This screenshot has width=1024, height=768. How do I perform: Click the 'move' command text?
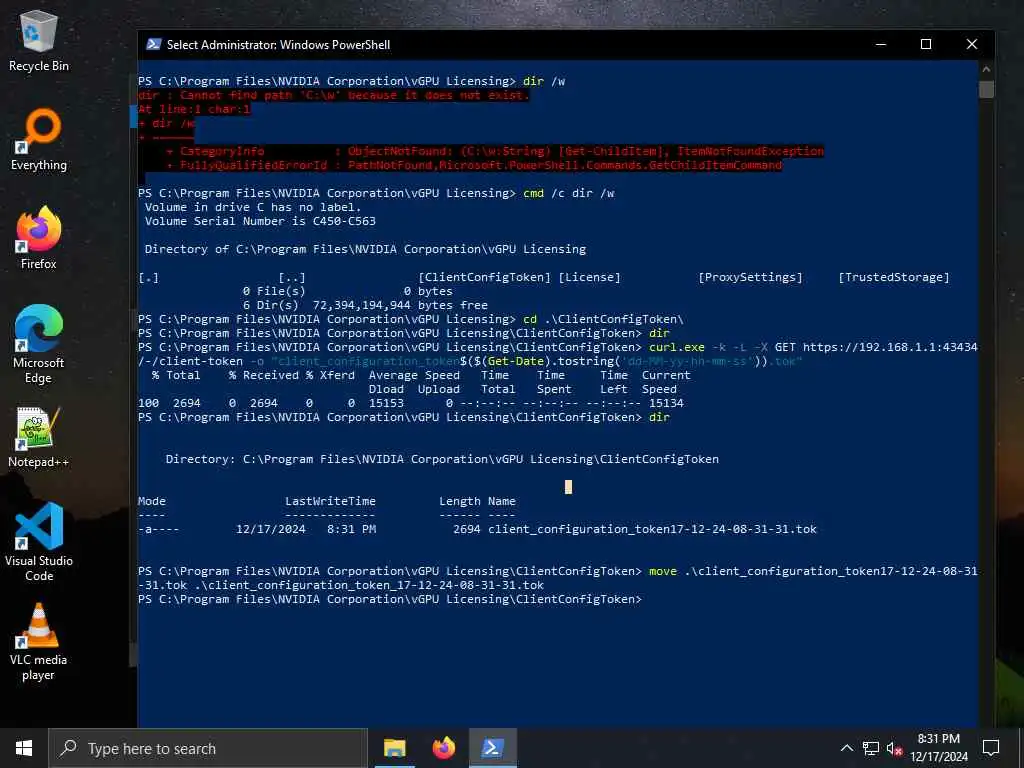tap(663, 571)
